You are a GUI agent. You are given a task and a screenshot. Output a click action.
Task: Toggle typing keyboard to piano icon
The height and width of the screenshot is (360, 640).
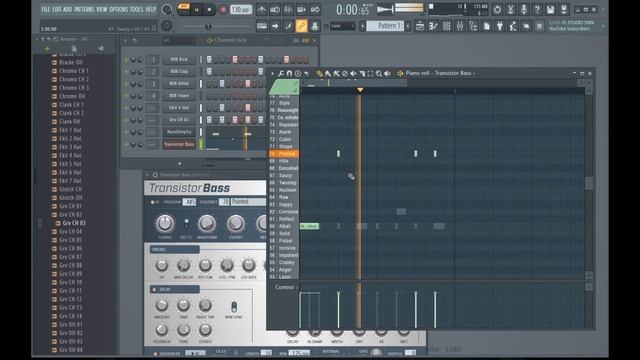pyautogui.click(x=262, y=26)
